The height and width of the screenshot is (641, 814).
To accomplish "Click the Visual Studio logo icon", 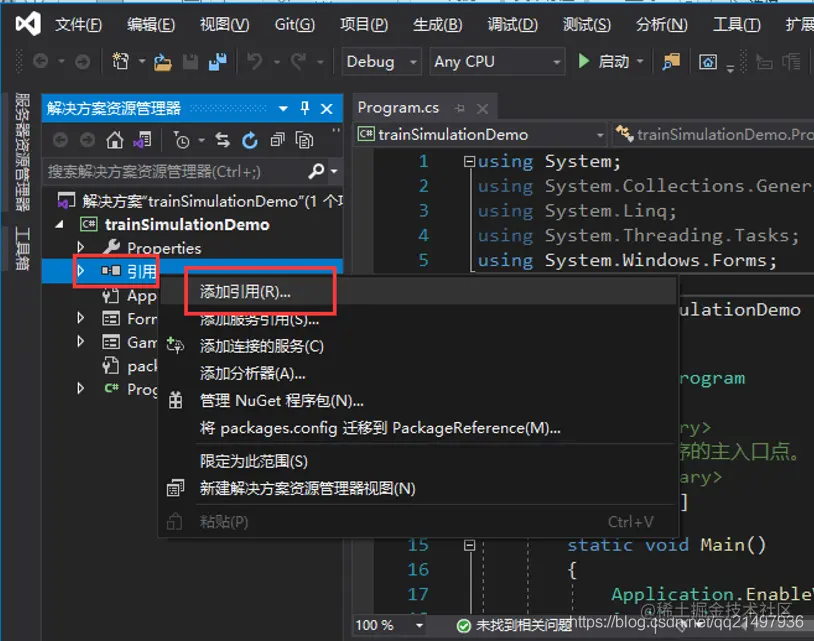I will (x=28, y=24).
